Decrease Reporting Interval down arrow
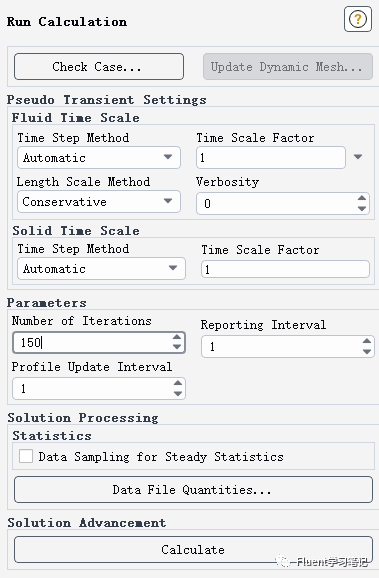379x578 pixels. (366, 352)
